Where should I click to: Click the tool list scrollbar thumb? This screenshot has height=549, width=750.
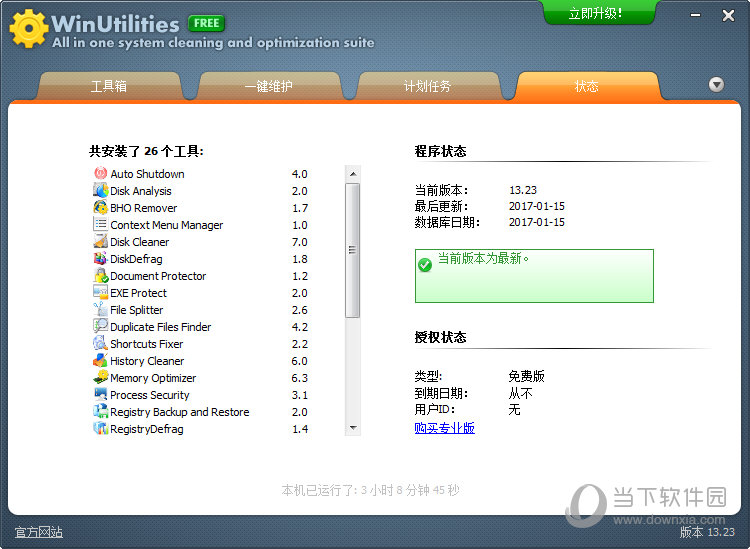click(353, 250)
